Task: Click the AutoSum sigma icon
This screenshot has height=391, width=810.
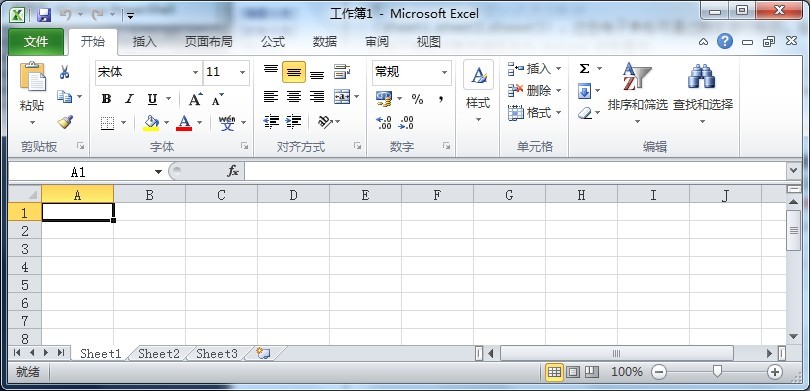Action: (584, 69)
